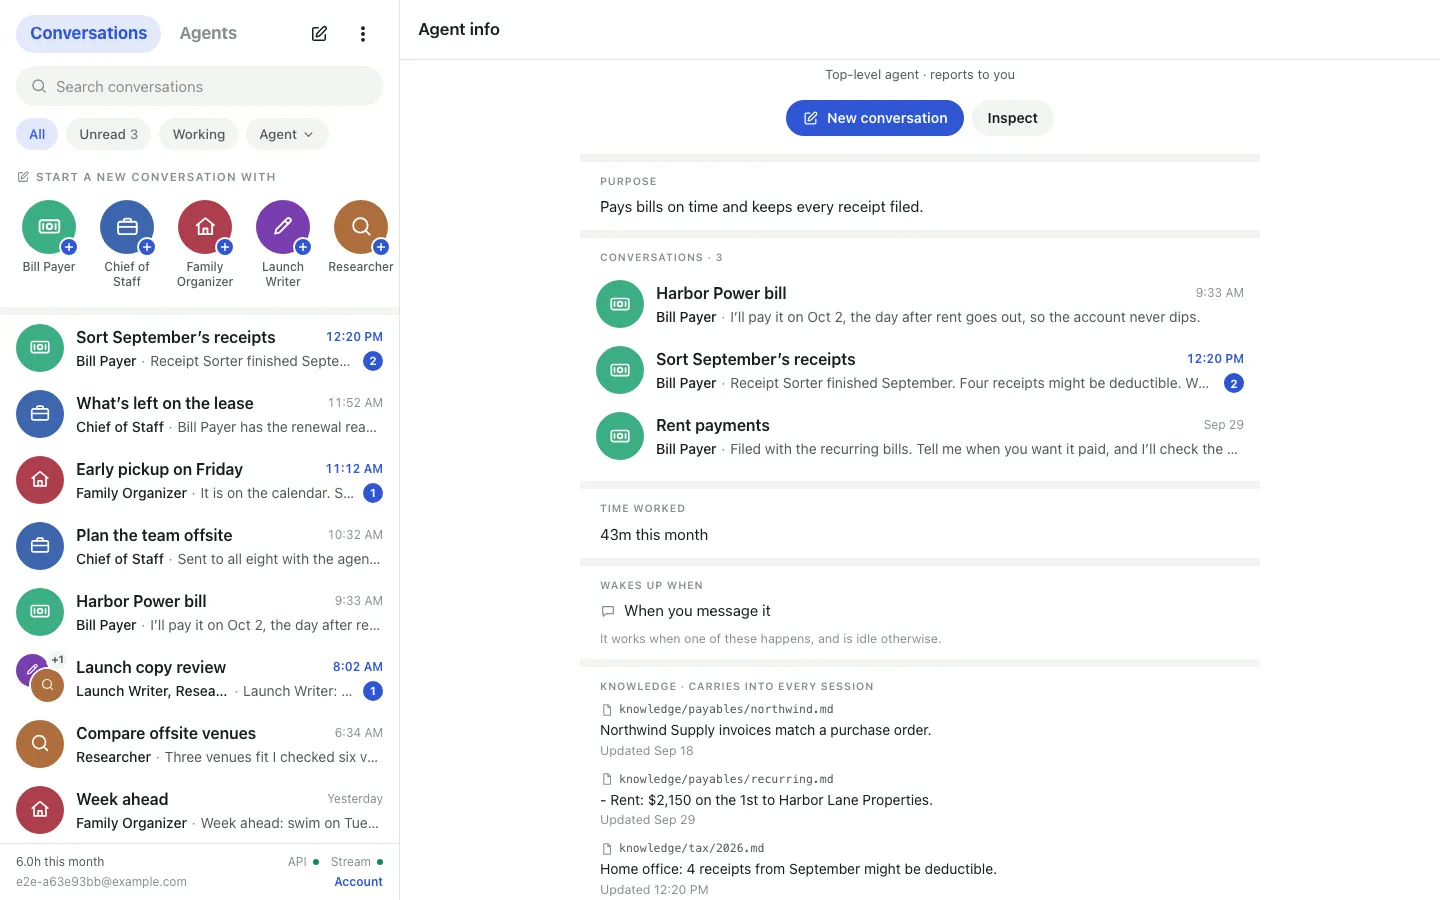
Task: Click the avatar beside Sort September's receipts in sidebar
Action: click(40, 348)
